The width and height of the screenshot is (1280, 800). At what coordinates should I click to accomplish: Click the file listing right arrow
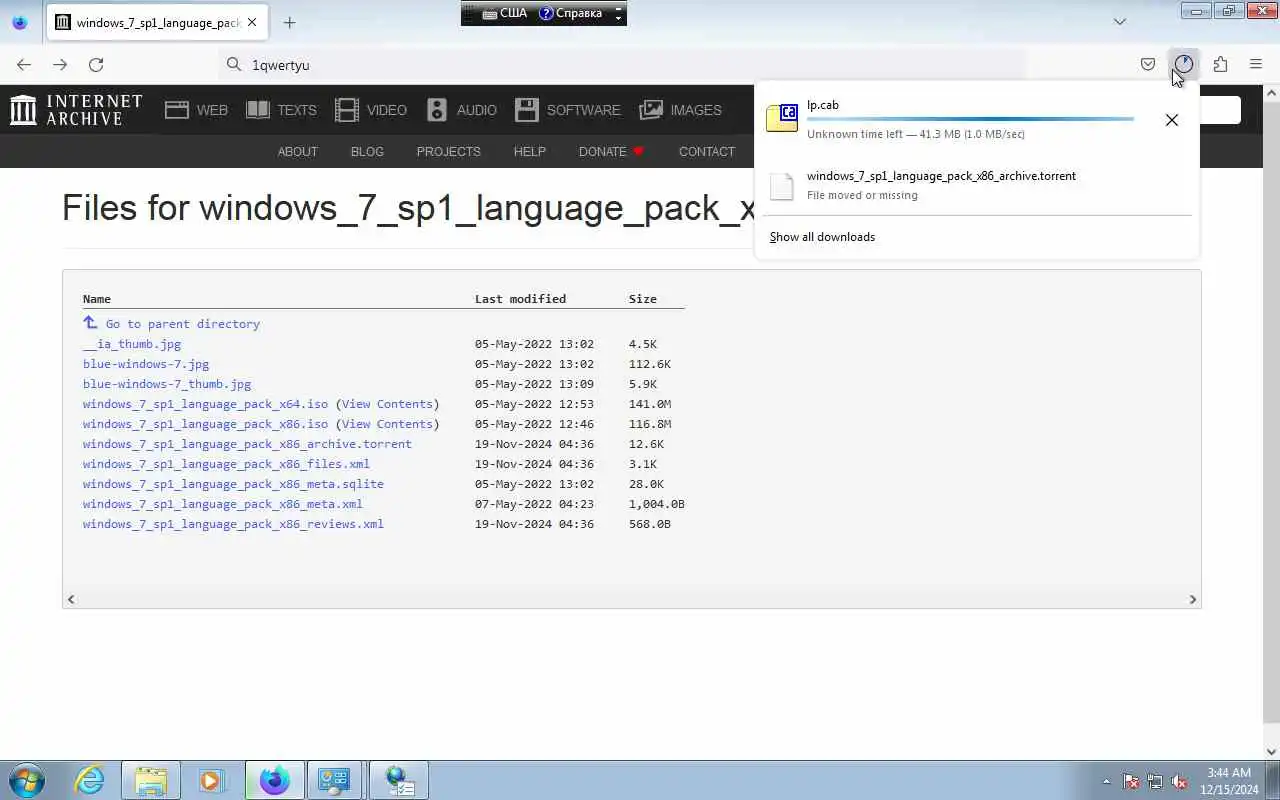1192,599
